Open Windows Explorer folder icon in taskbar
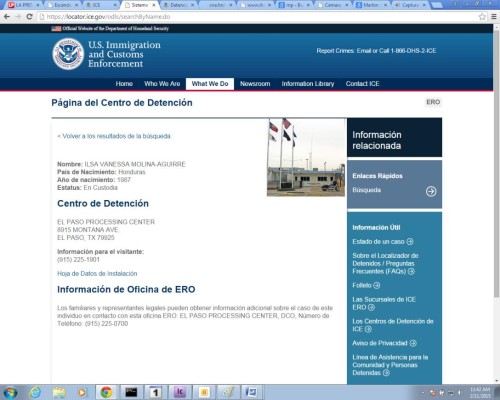 (59, 392)
